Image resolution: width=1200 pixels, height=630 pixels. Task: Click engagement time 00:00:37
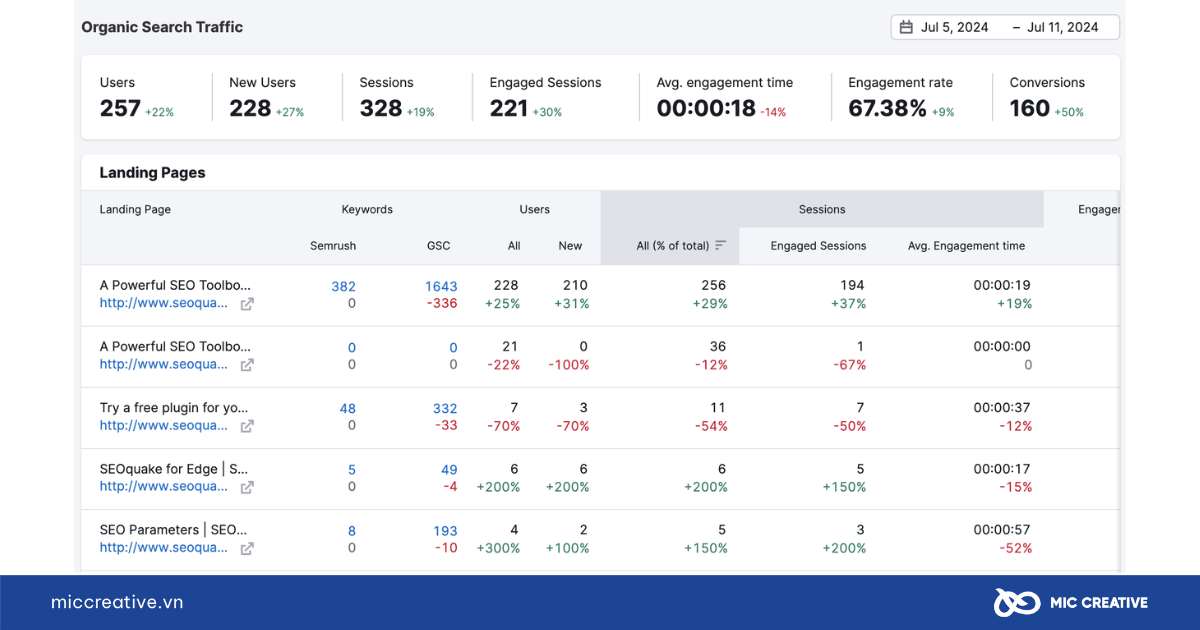pos(1002,408)
